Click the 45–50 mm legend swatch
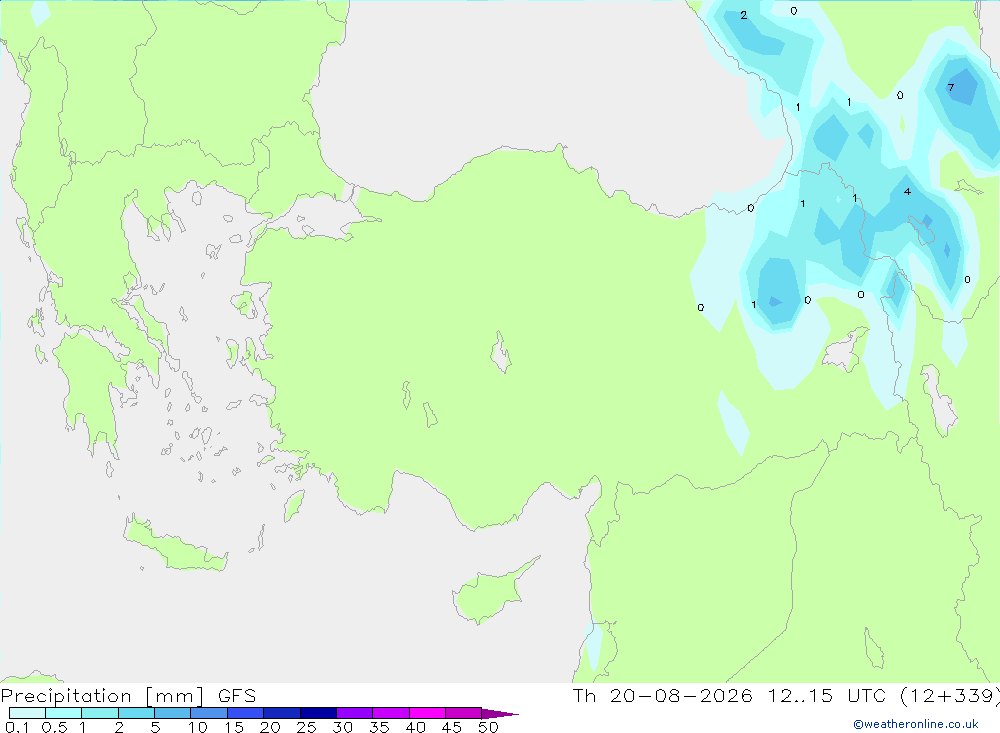The width and height of the screenshot is (1000, 733). [x=463, y=713]
